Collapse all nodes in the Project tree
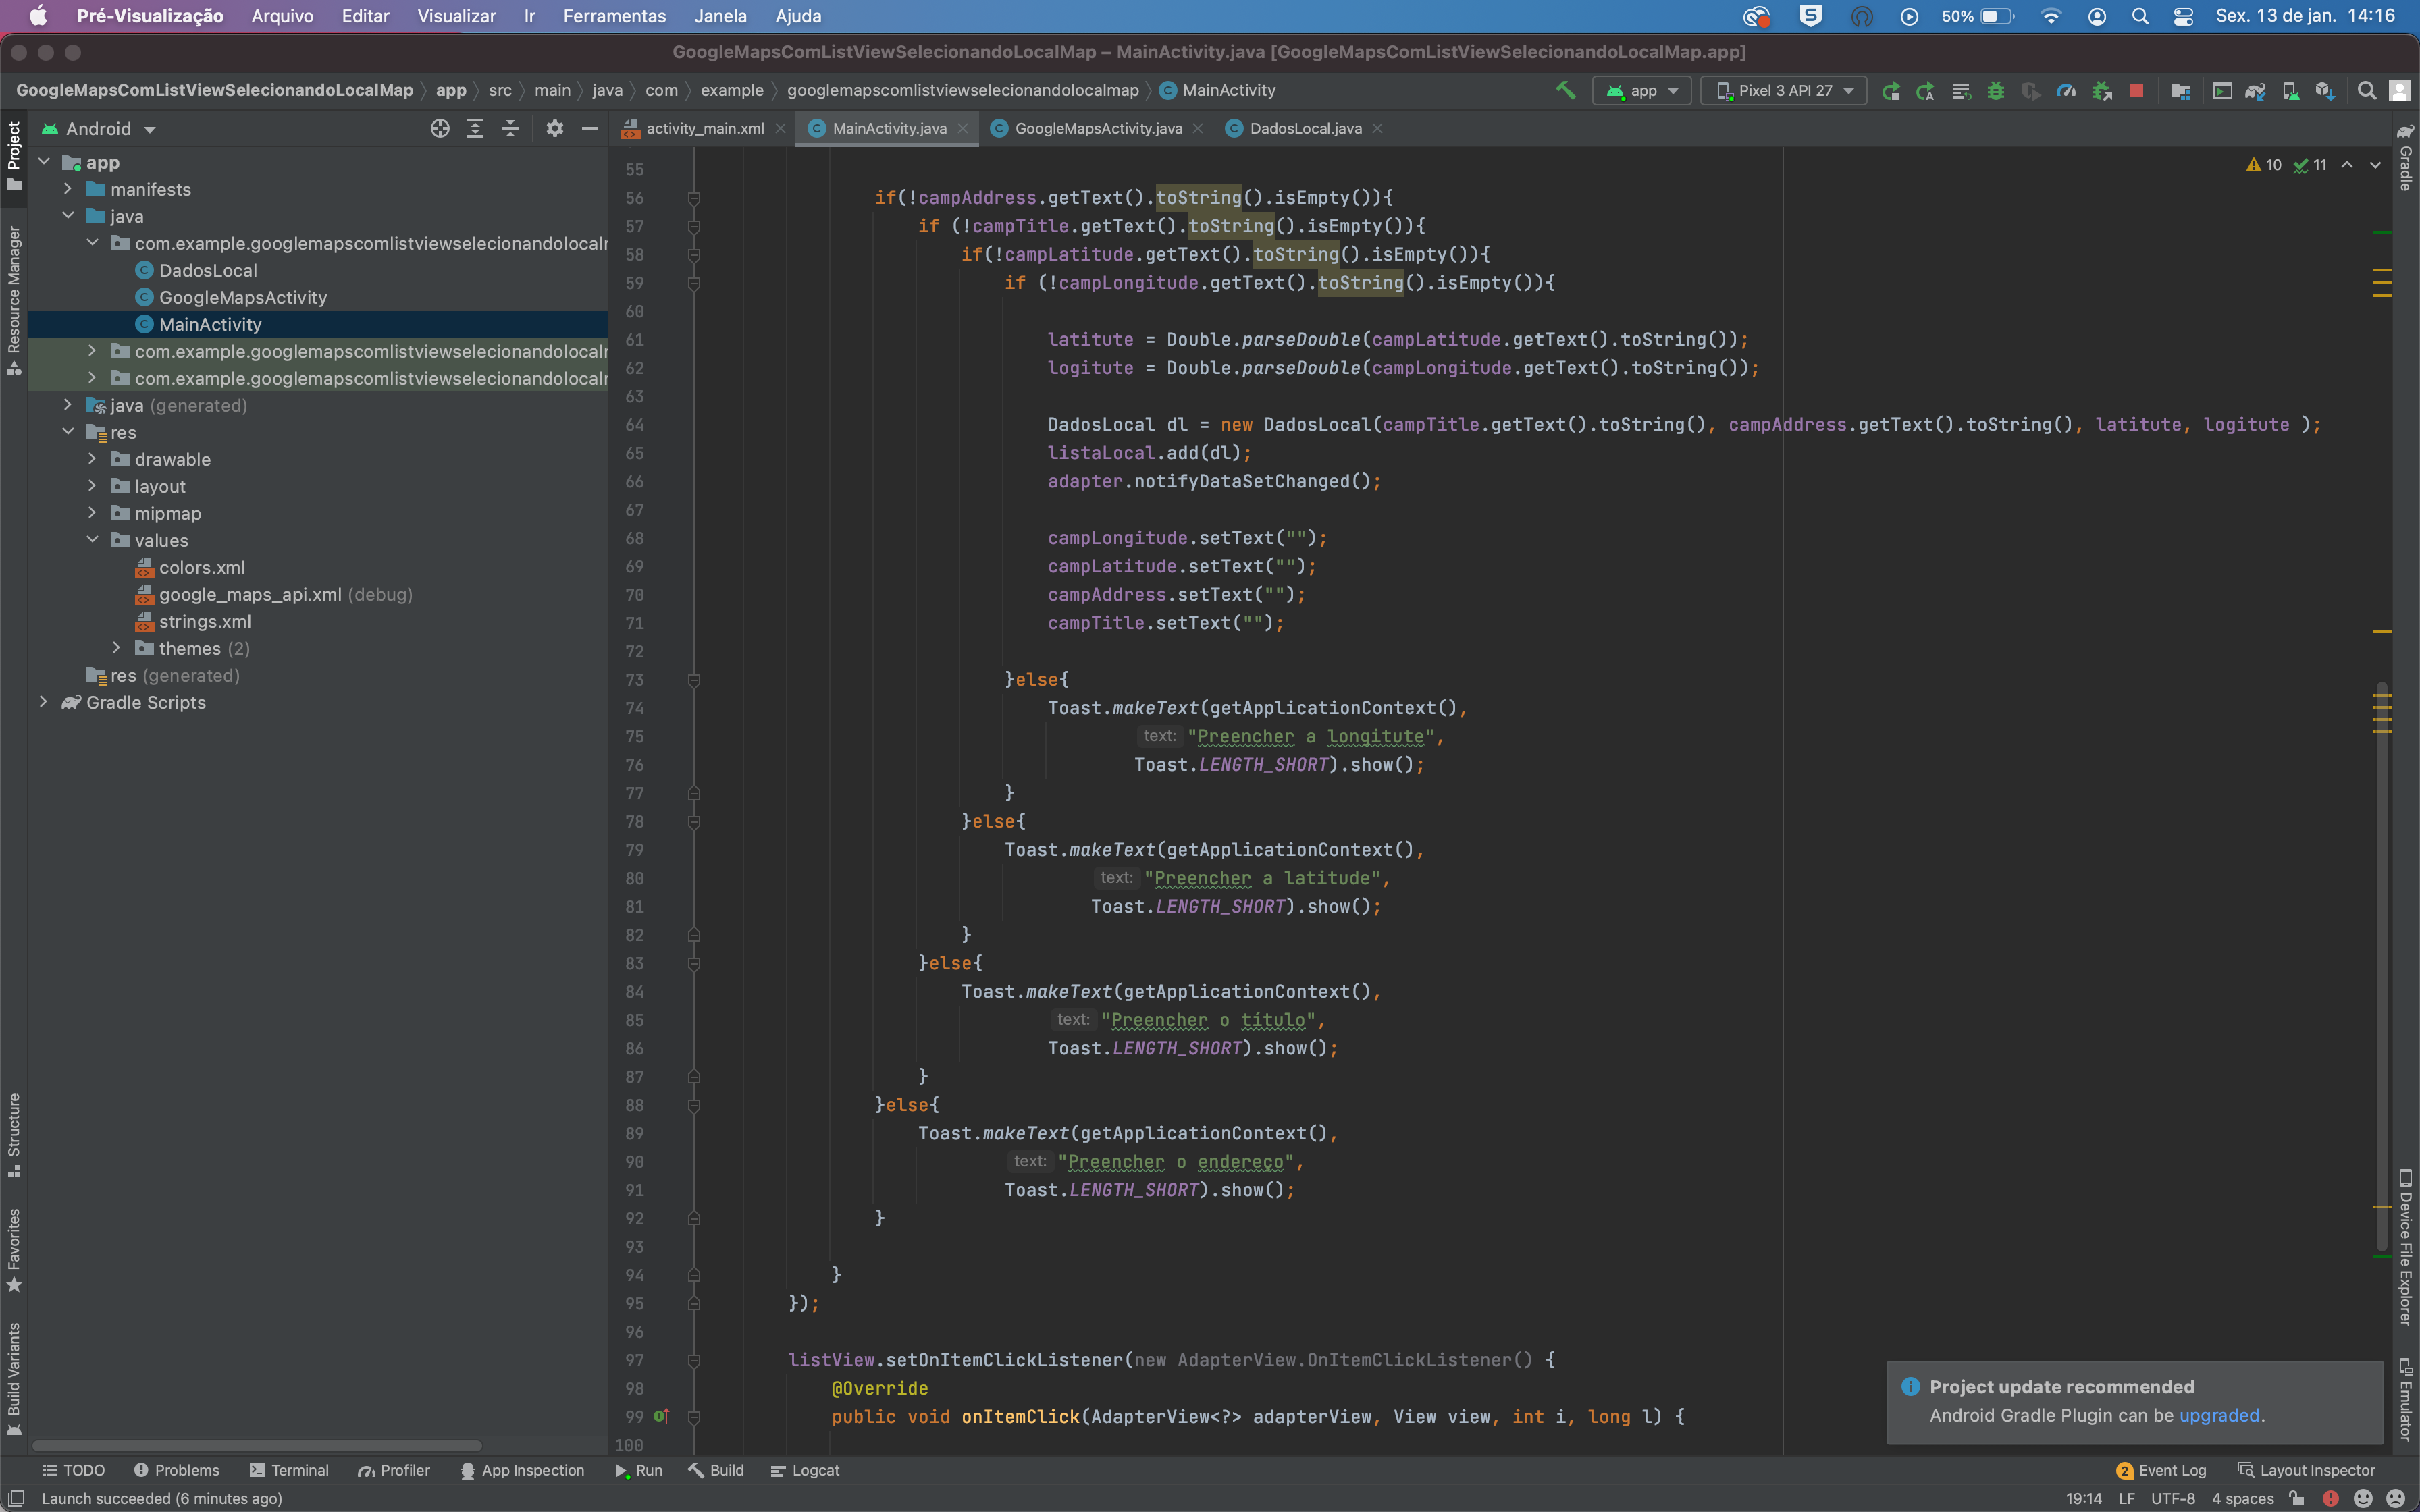2420x1512 pixels. (511, 128)
